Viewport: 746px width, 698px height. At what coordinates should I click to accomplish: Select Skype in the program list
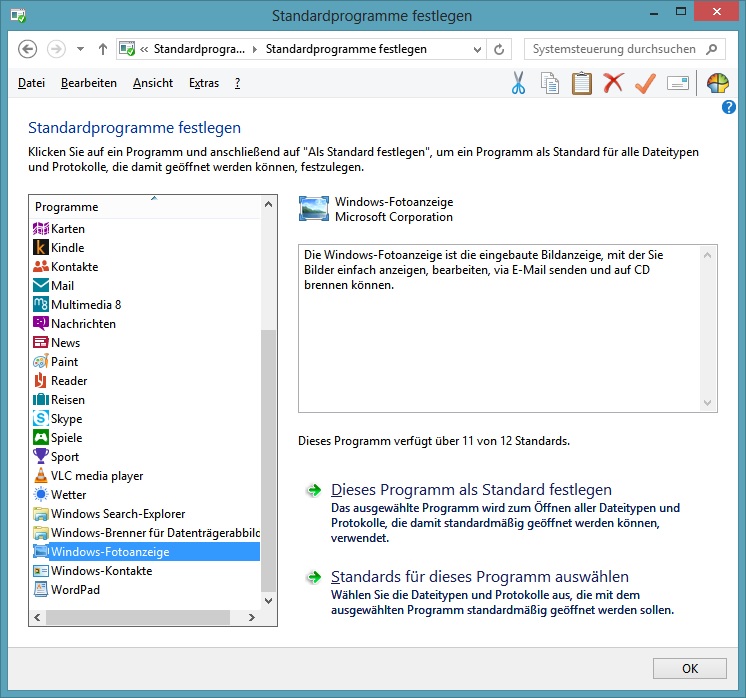point(66,419)
